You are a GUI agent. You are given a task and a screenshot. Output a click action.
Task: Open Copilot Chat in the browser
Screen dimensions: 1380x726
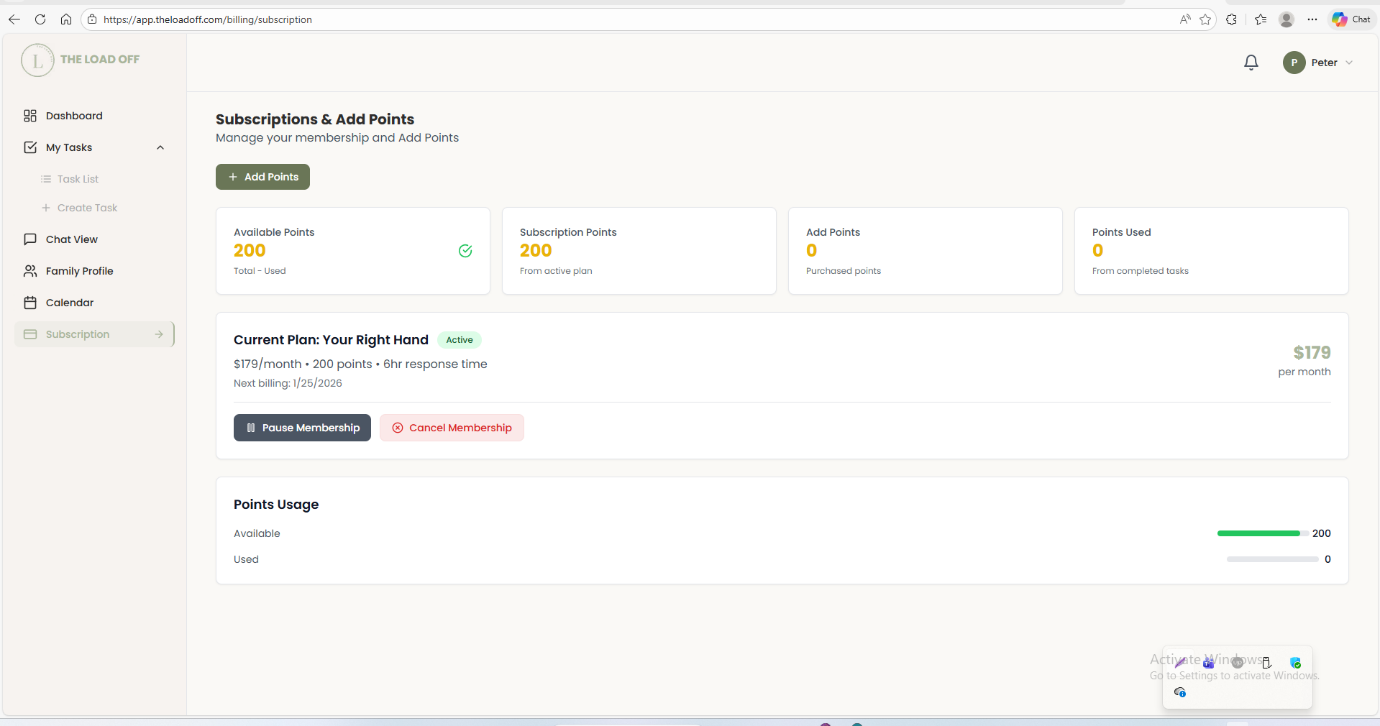point(1352,19)
